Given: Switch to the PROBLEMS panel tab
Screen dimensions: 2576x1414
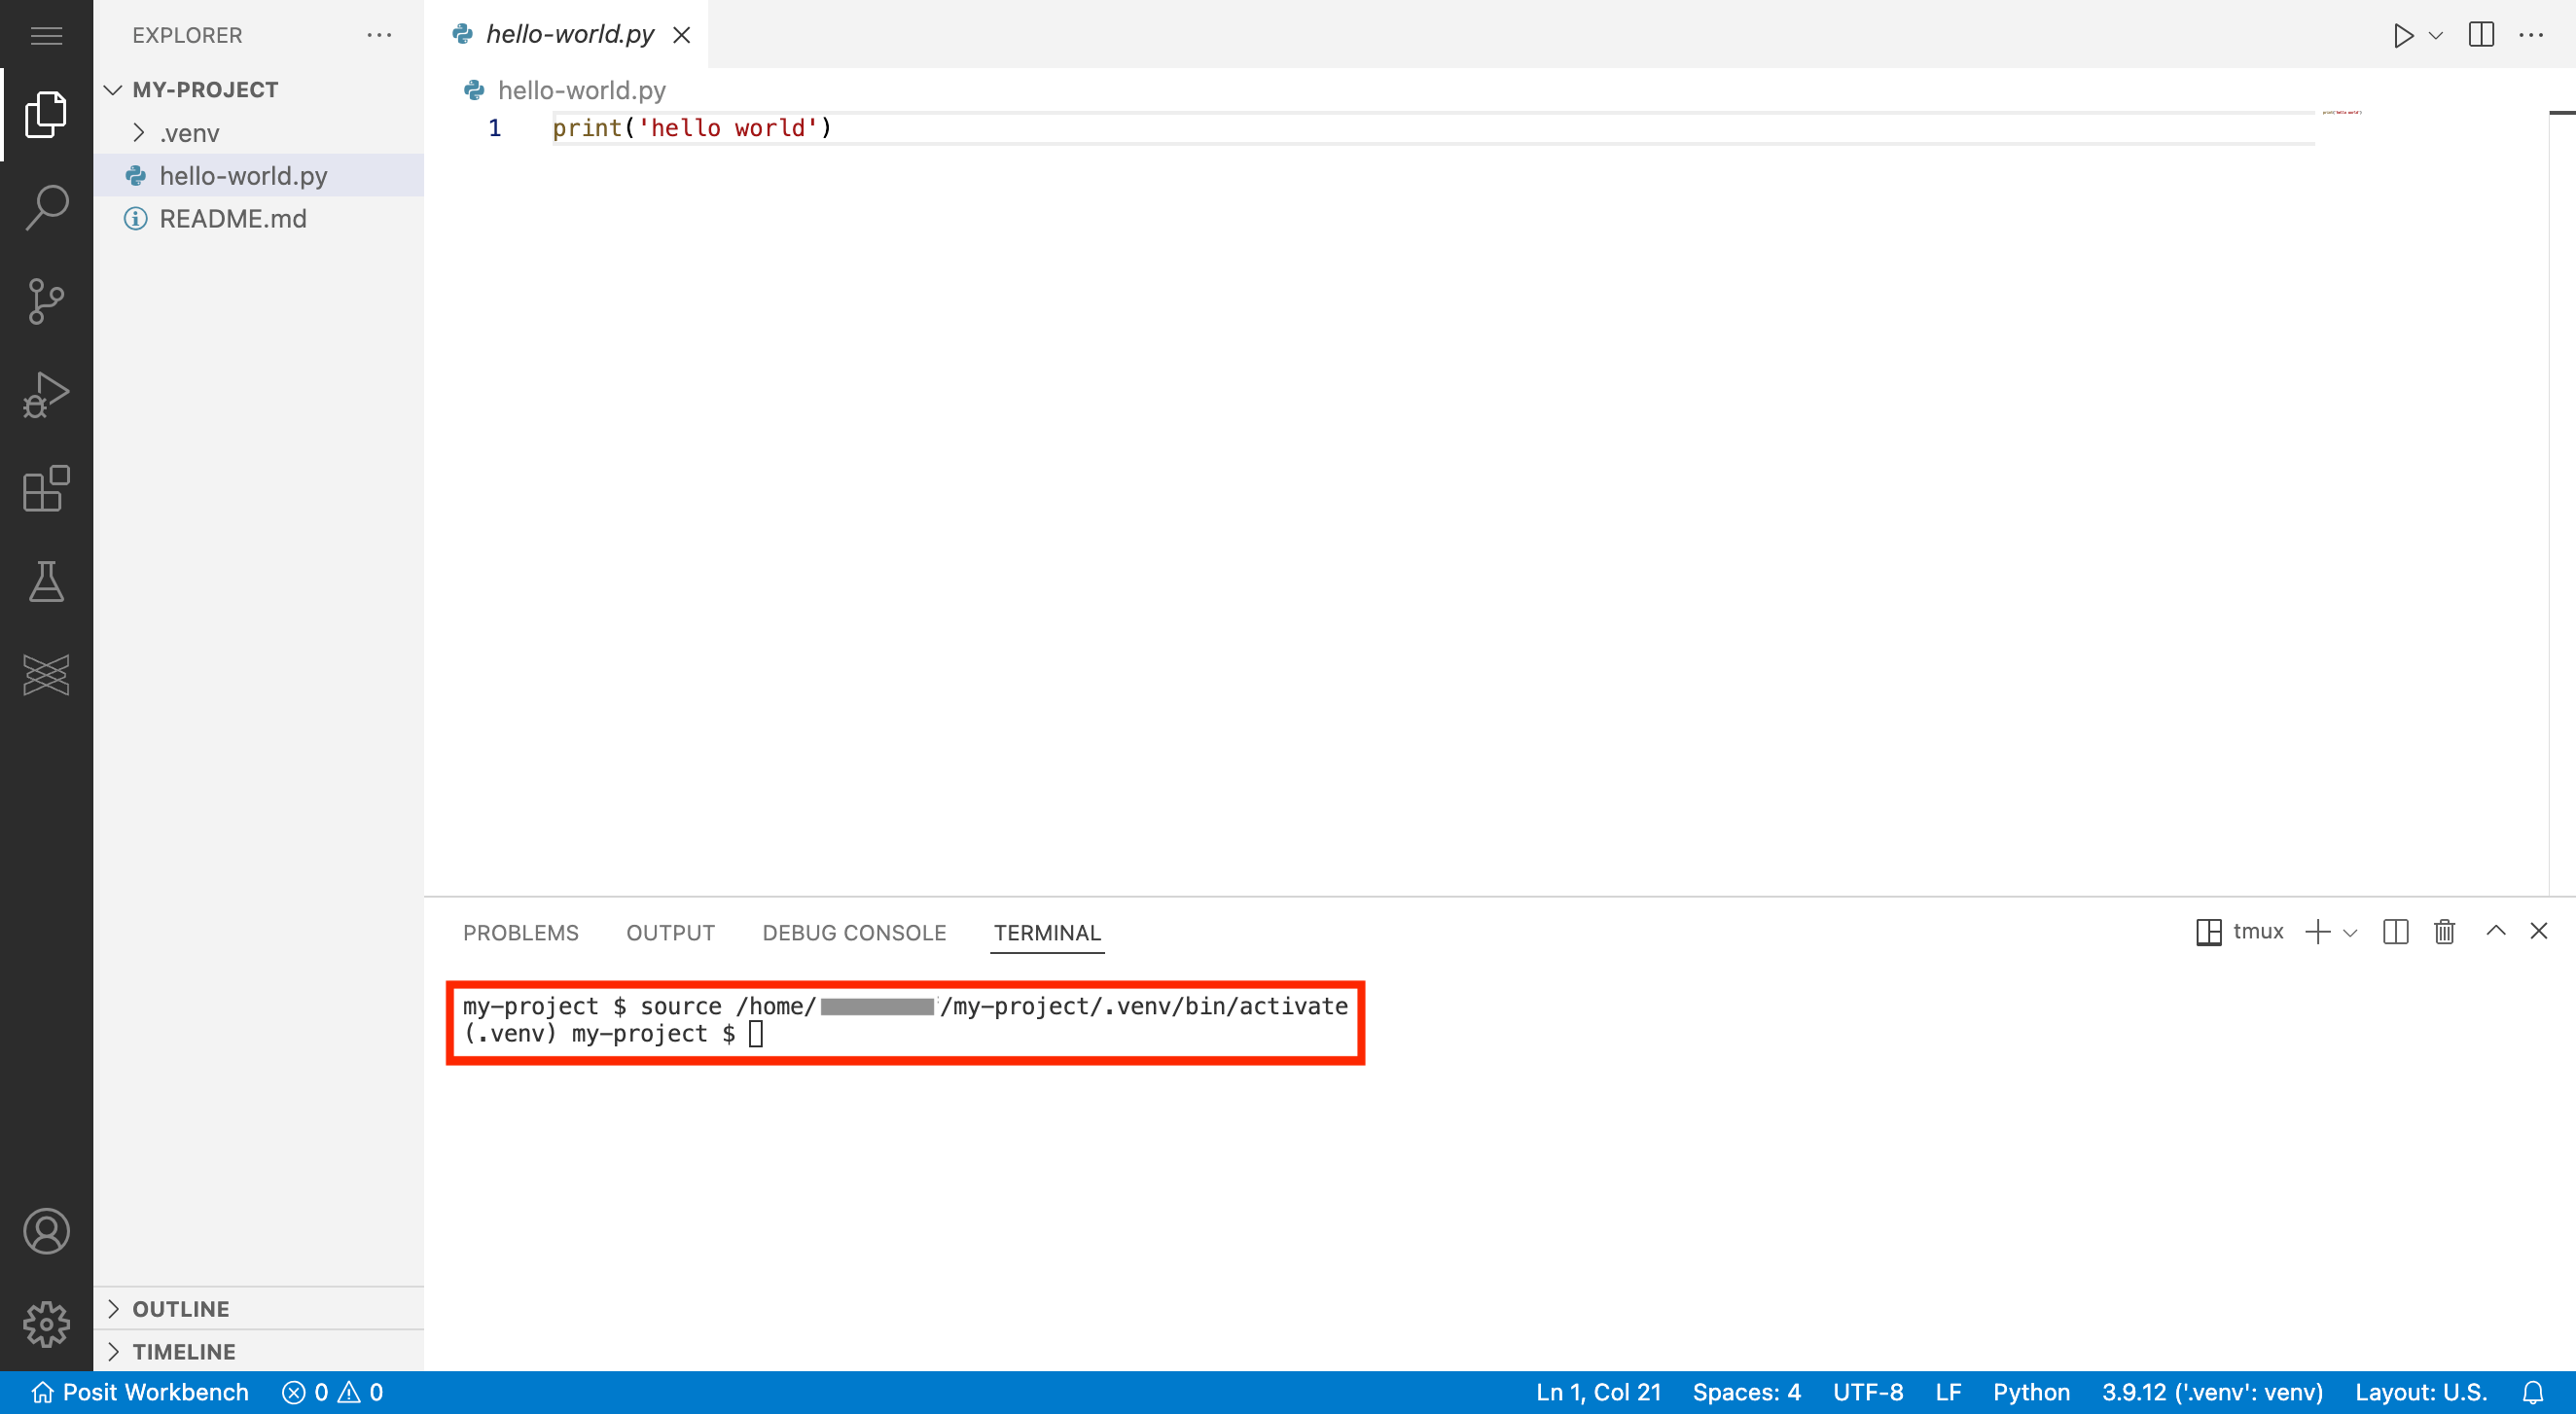Looking at the screenshot, I should pos(520,933).
